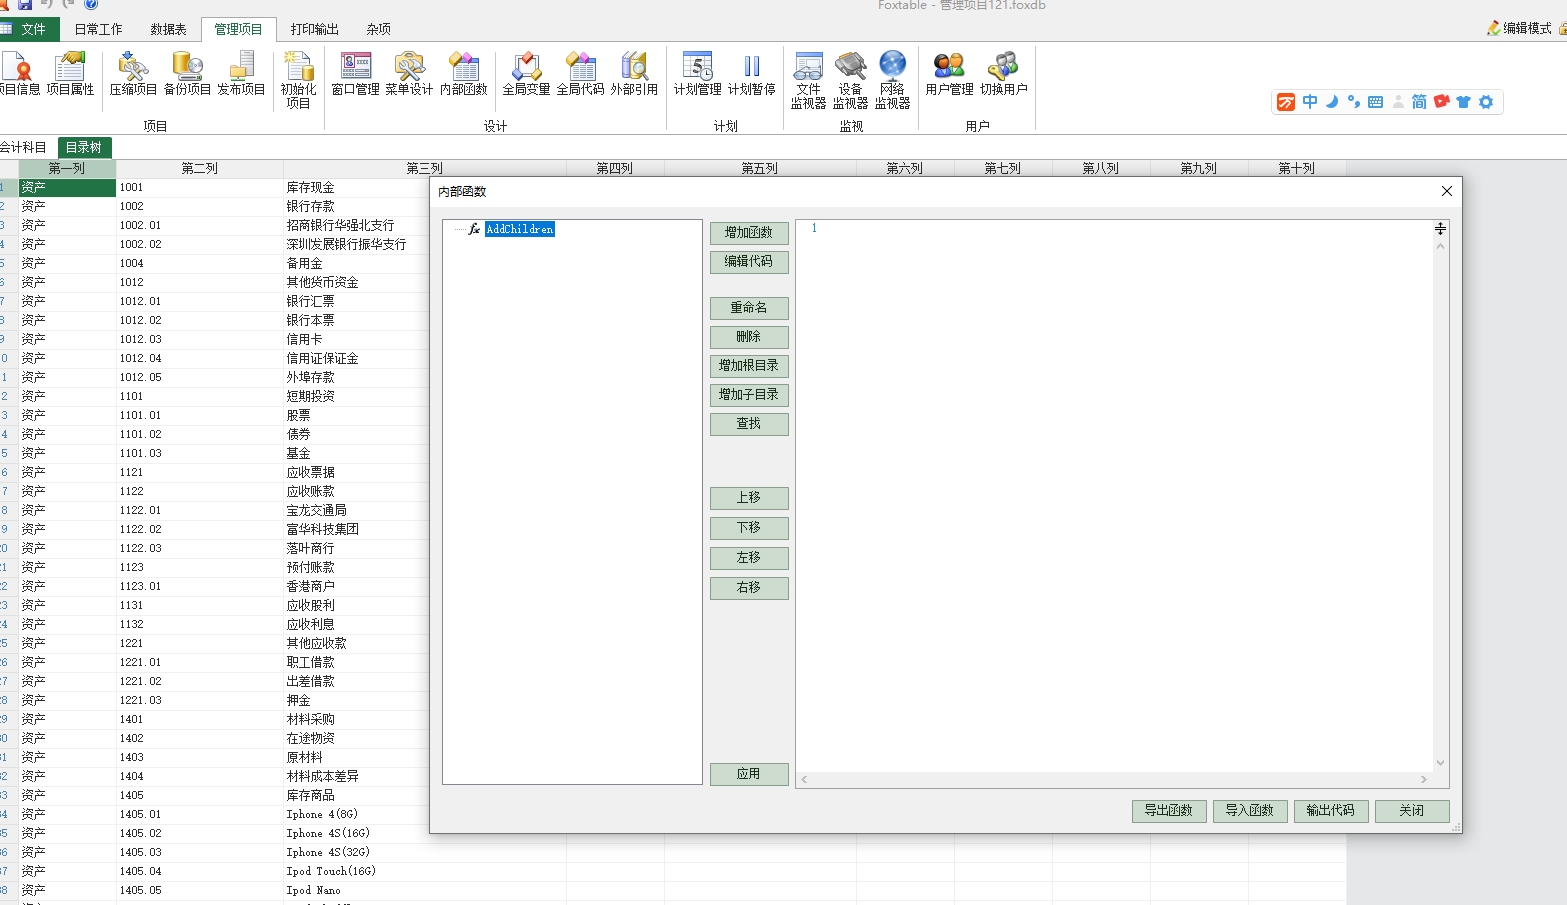
Task: Click the 计划管理 (schedule management) icon
Action: point(697,74)
